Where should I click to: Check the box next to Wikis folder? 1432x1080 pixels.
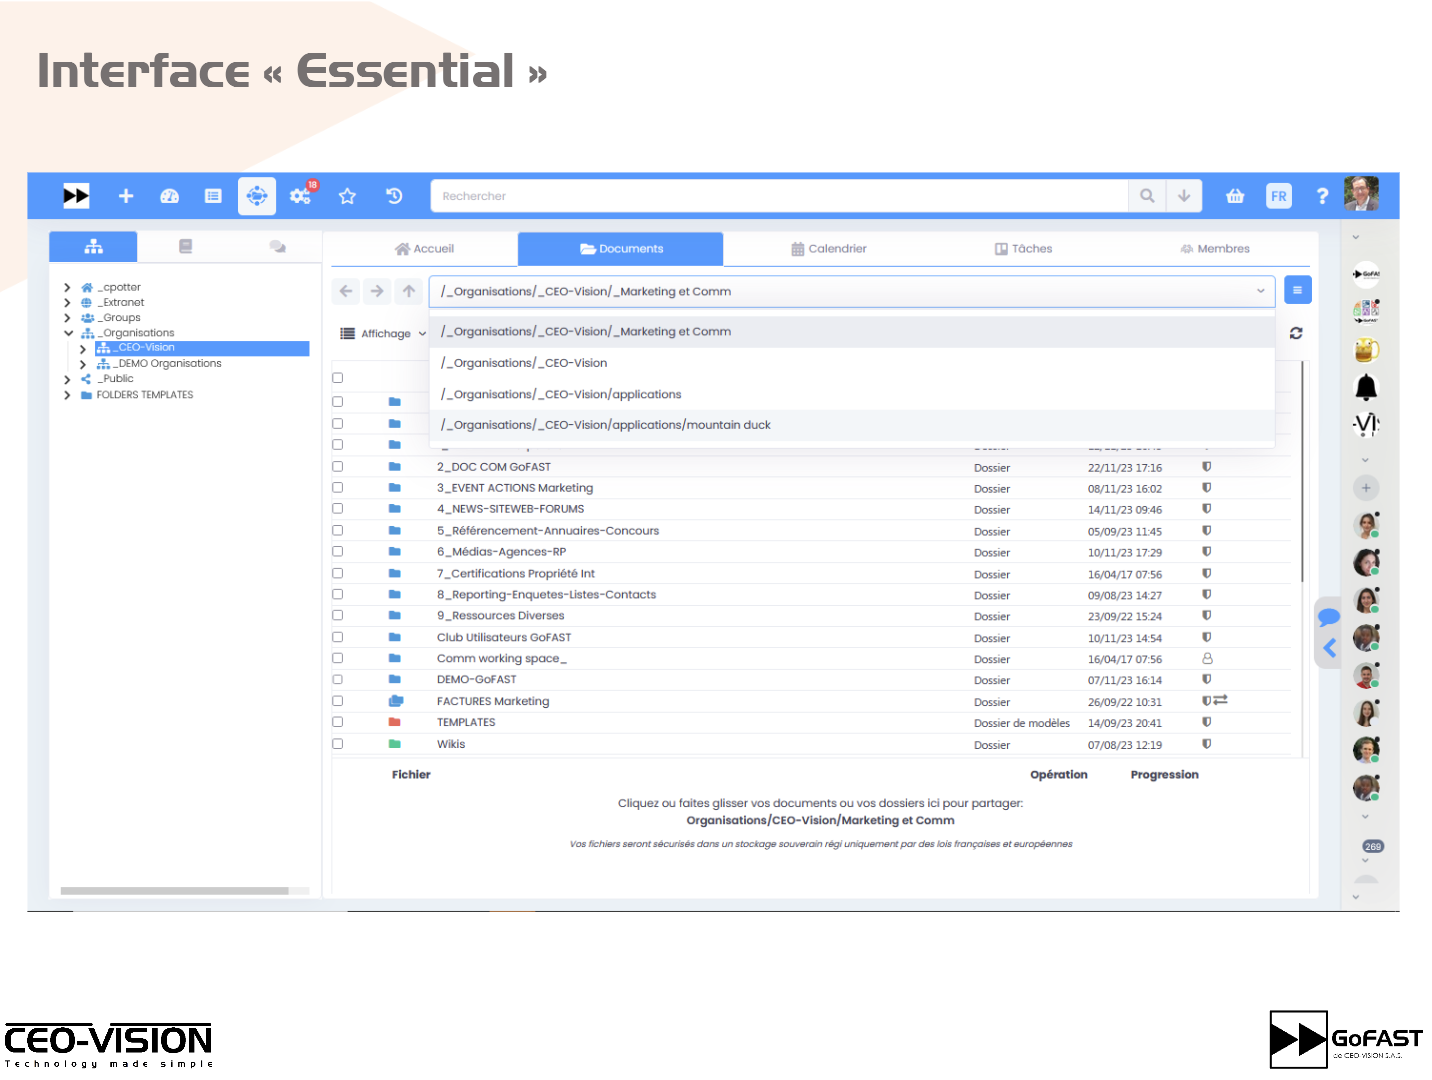[338, 744]
